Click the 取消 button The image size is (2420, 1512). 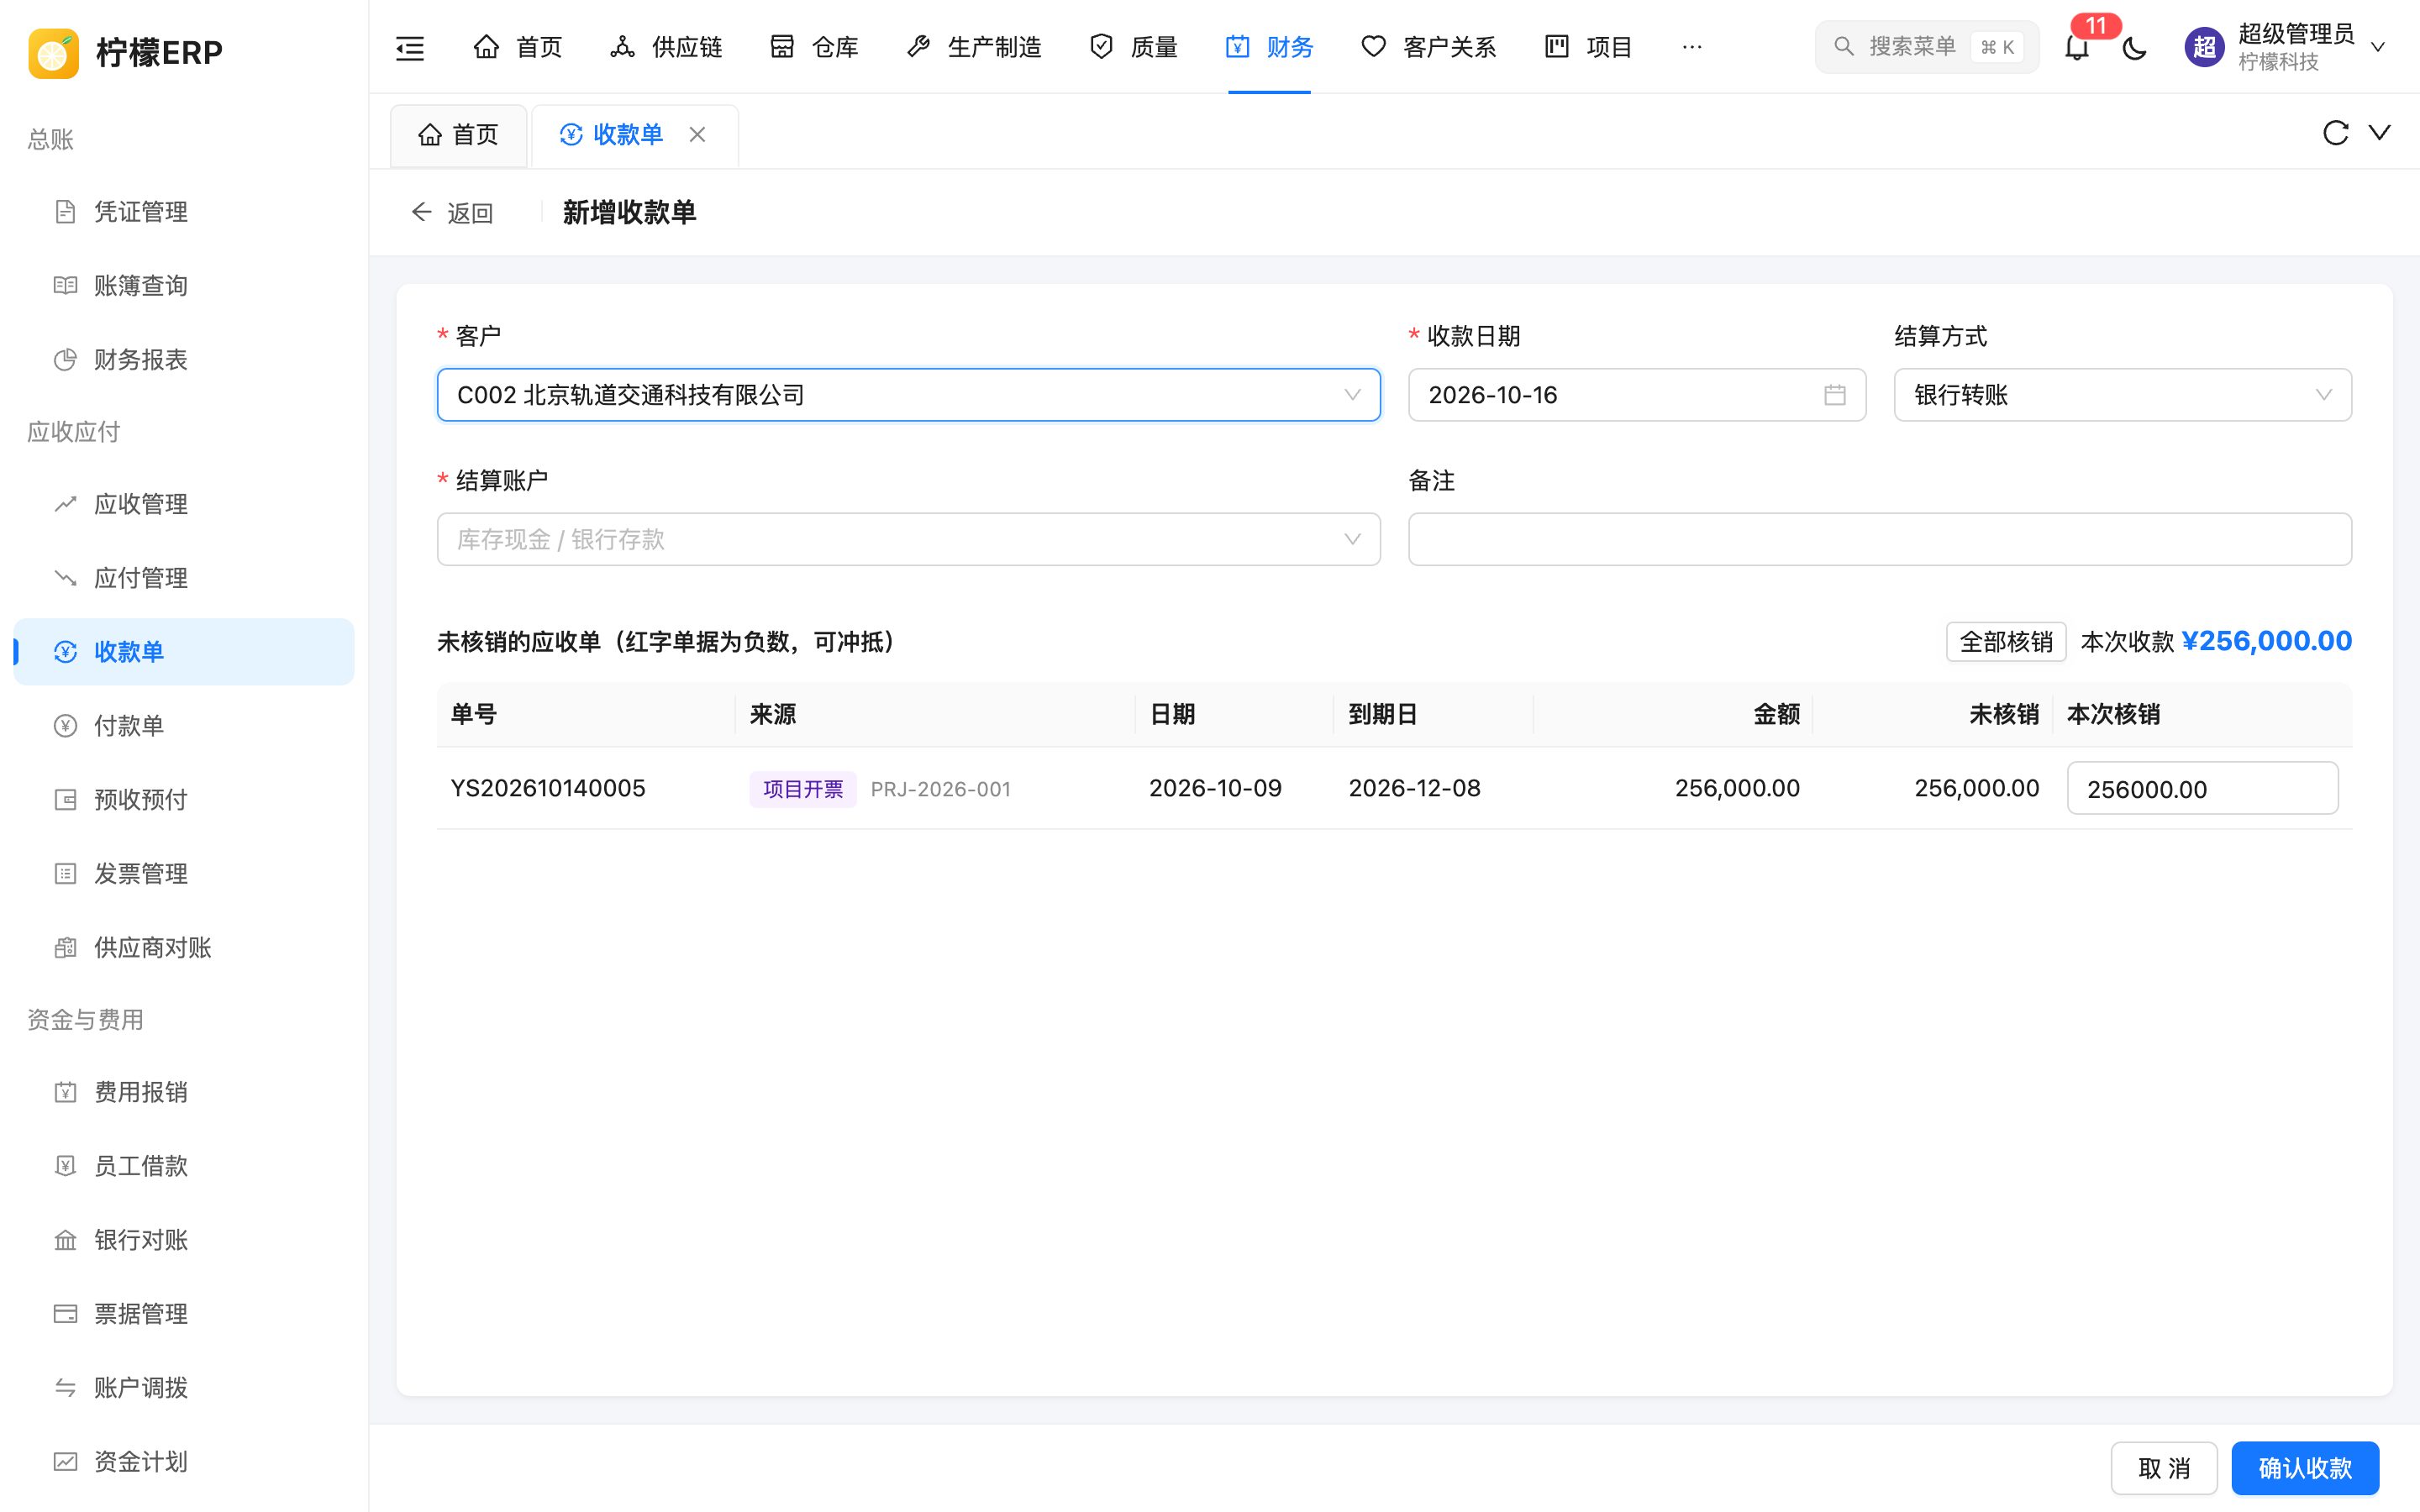[2164, 1468]
